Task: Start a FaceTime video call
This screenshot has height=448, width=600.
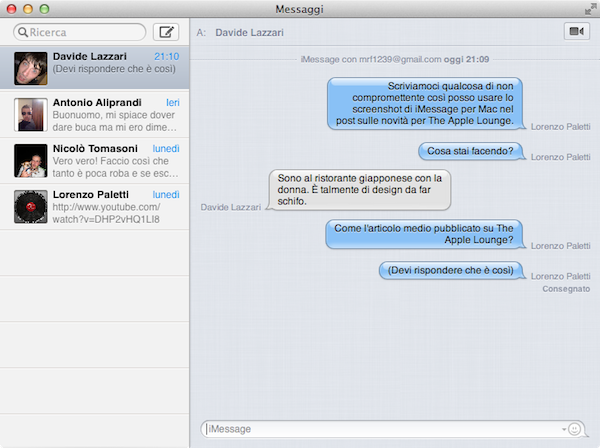Action: tap(577, 31)
